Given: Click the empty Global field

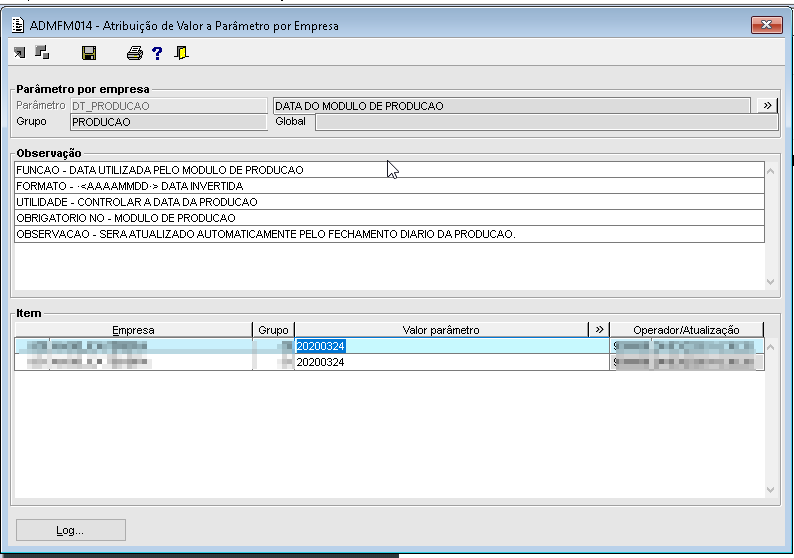Looking at the screenshot, I should 546,122.
